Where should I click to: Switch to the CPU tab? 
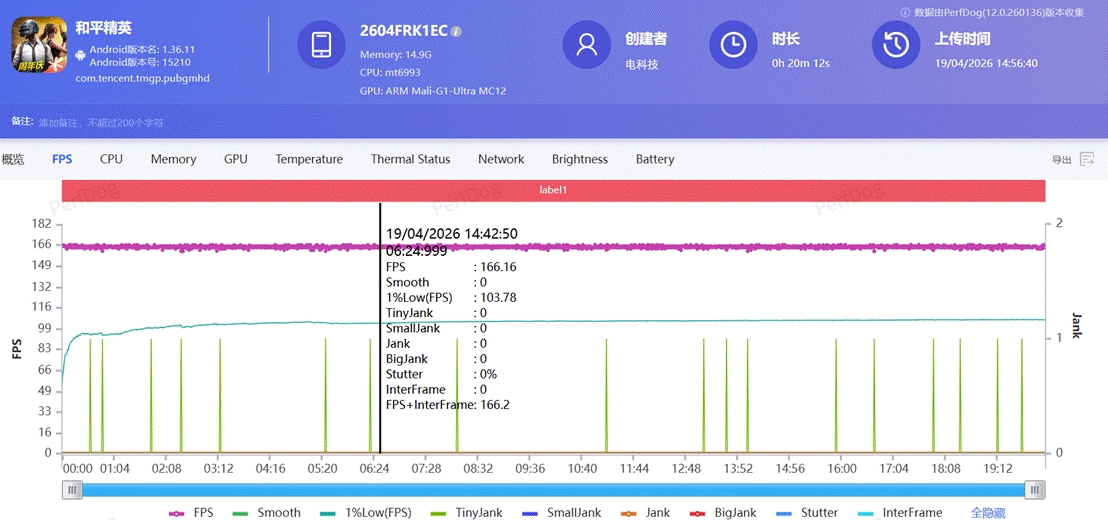[x=111, y=159]
